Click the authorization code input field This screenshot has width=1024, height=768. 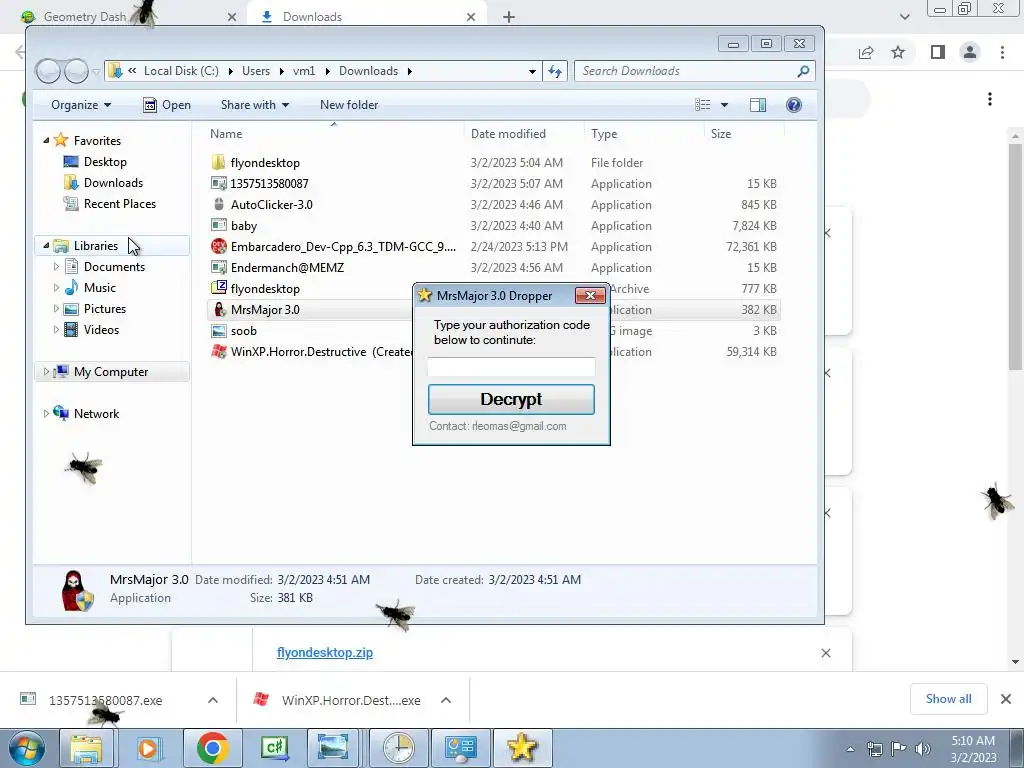click(x=511, y=366)
